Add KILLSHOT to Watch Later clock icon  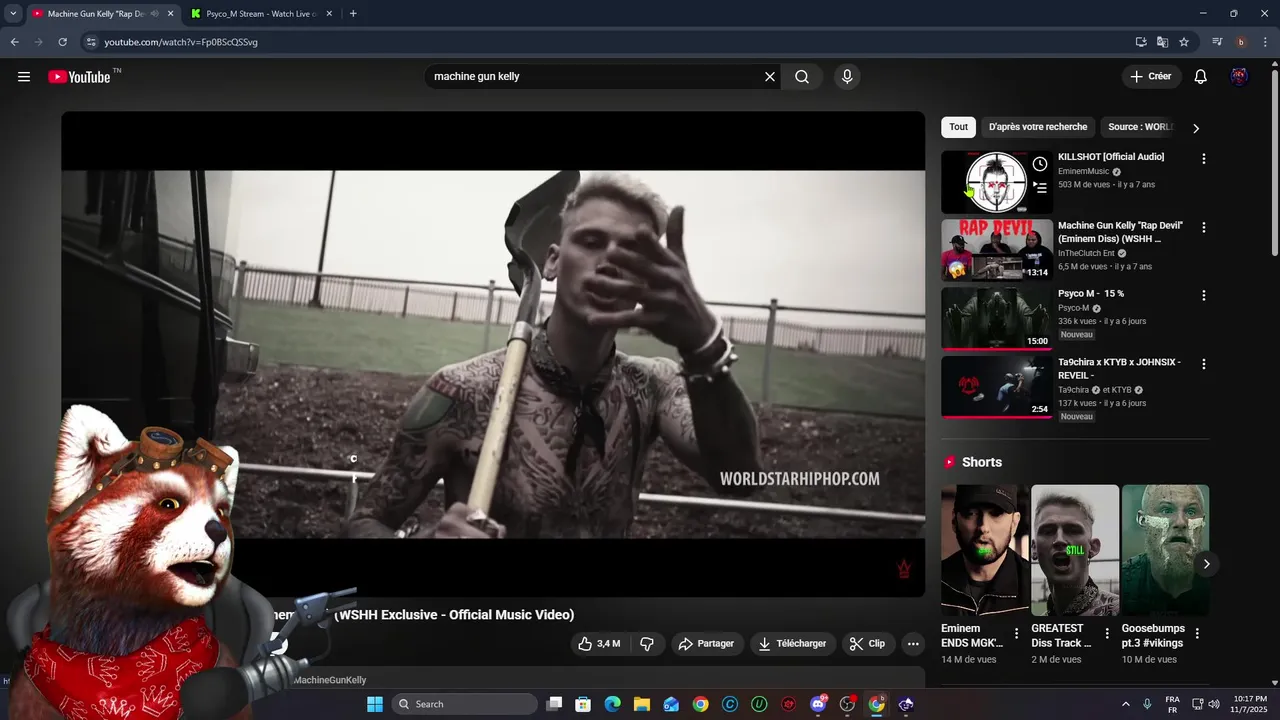coord(1040,164)
